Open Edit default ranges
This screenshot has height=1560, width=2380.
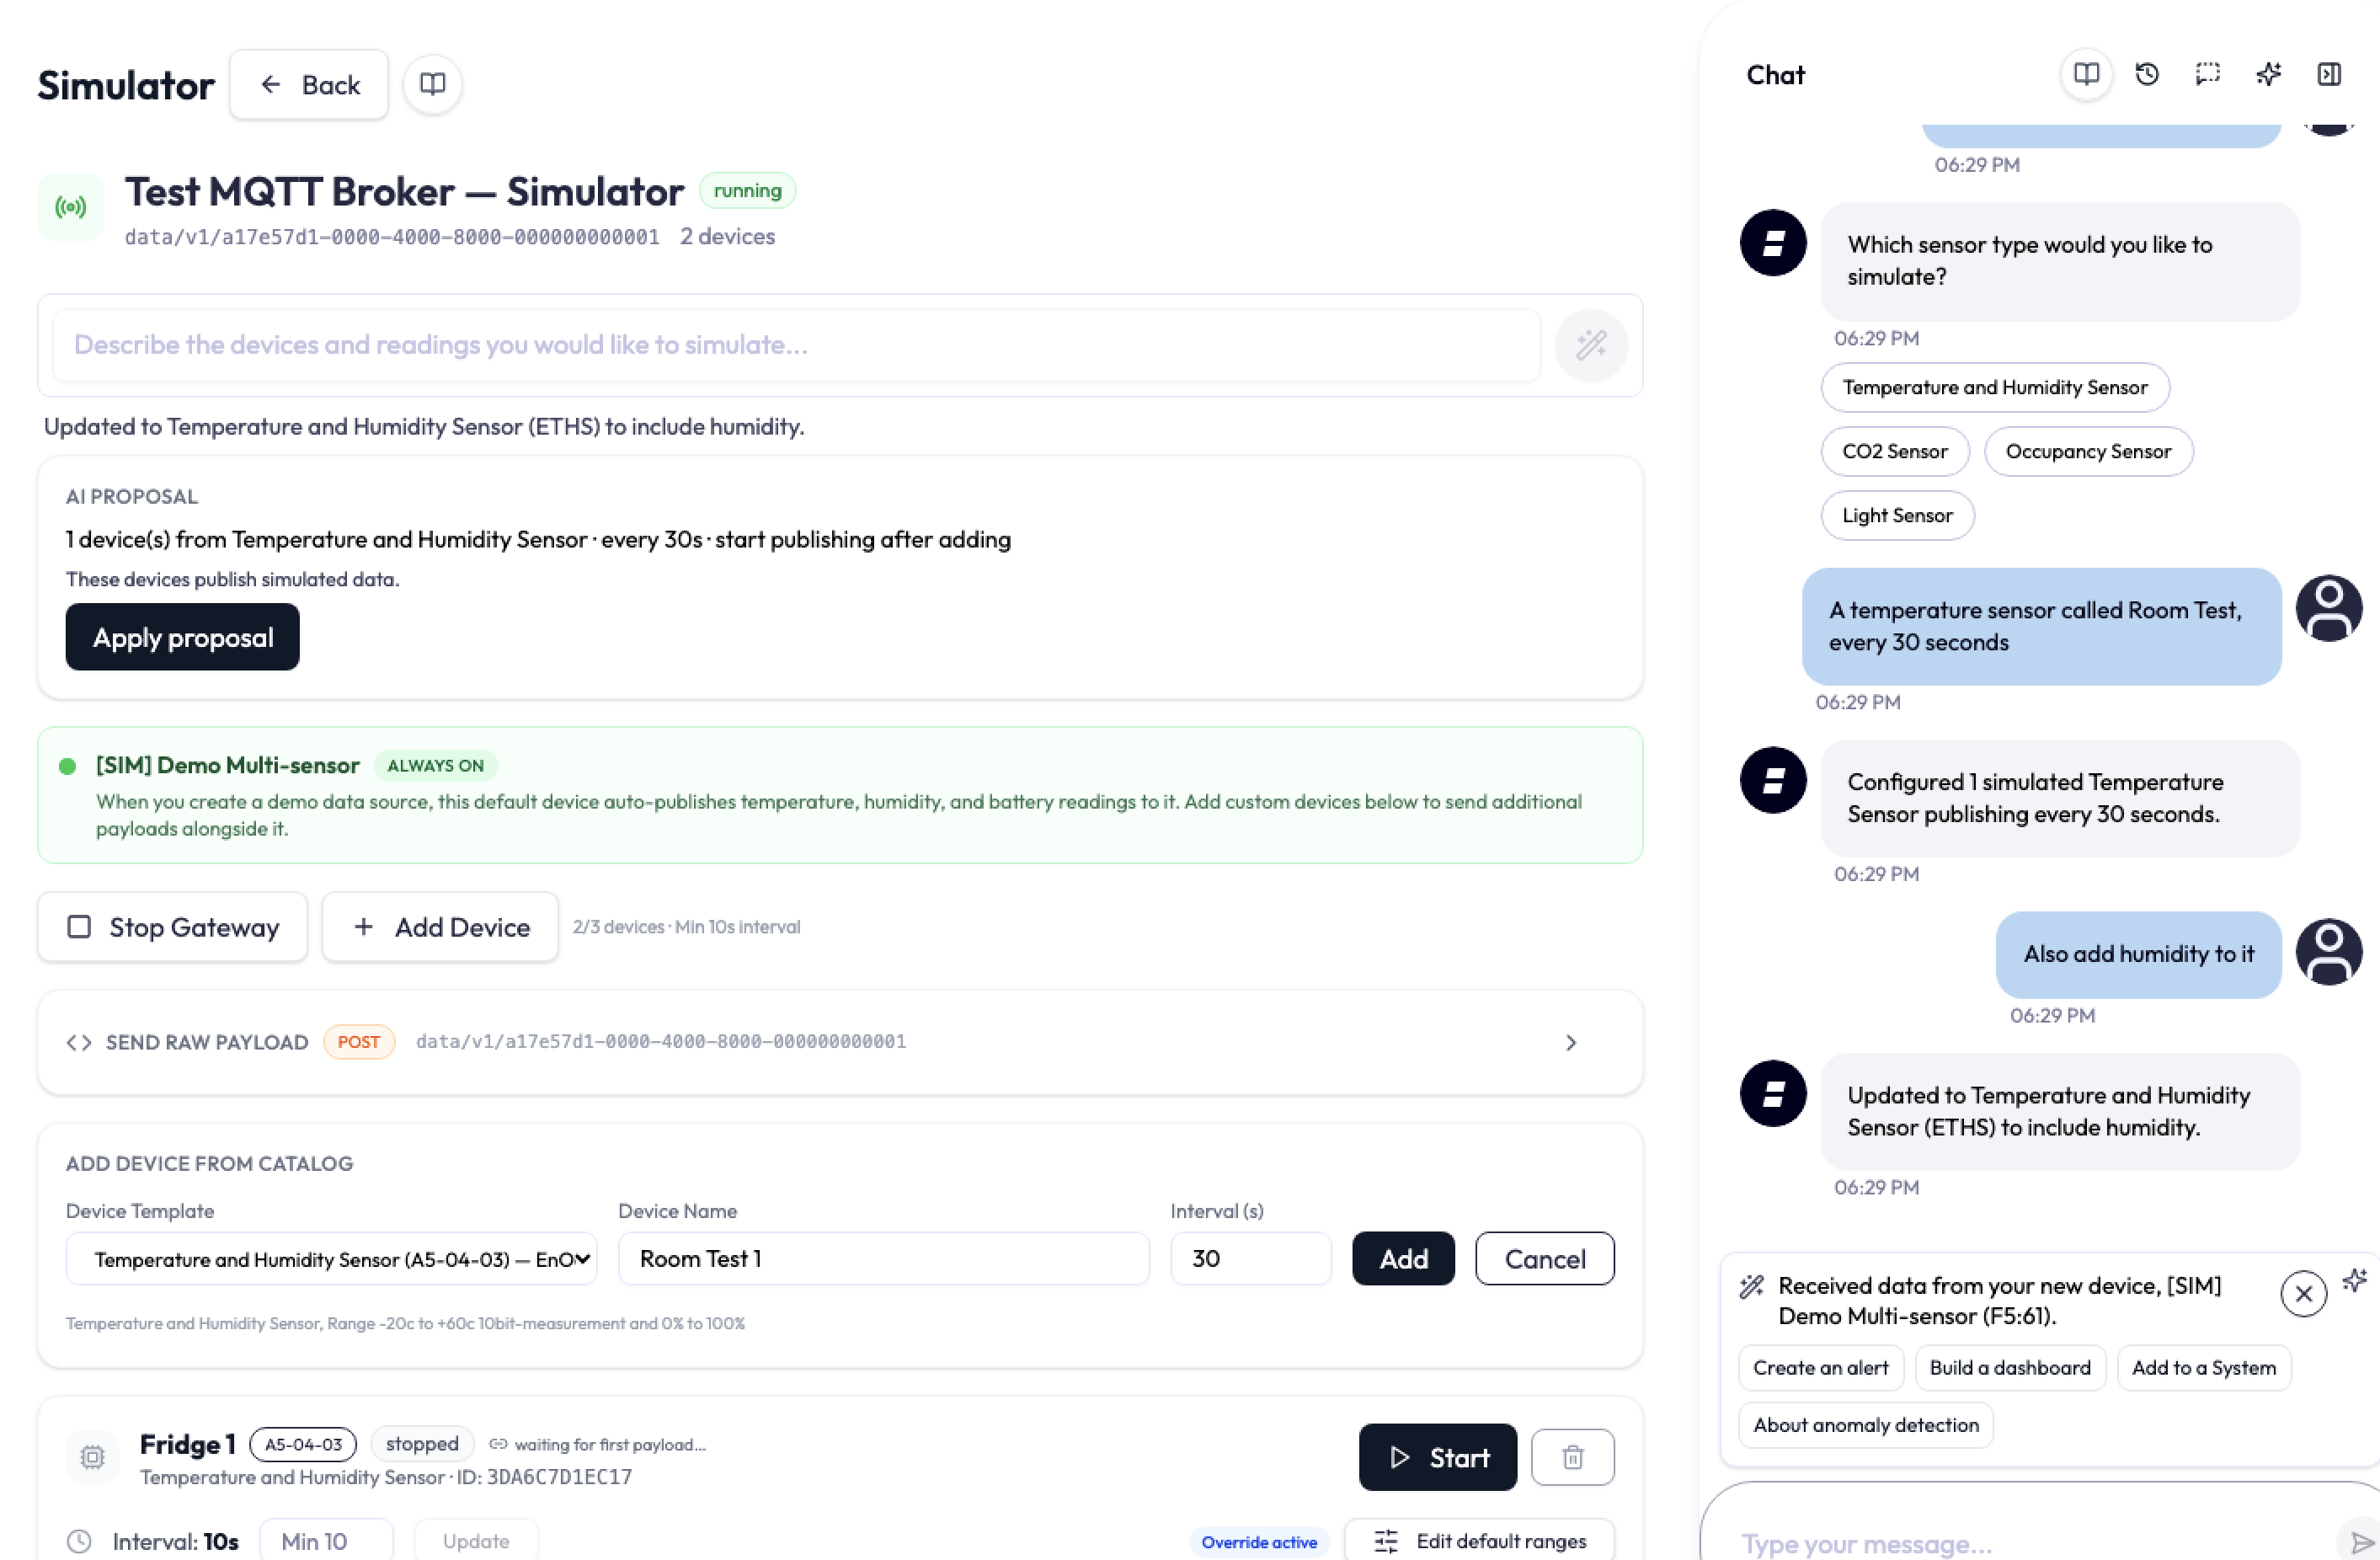(x=1479, y=1541)
